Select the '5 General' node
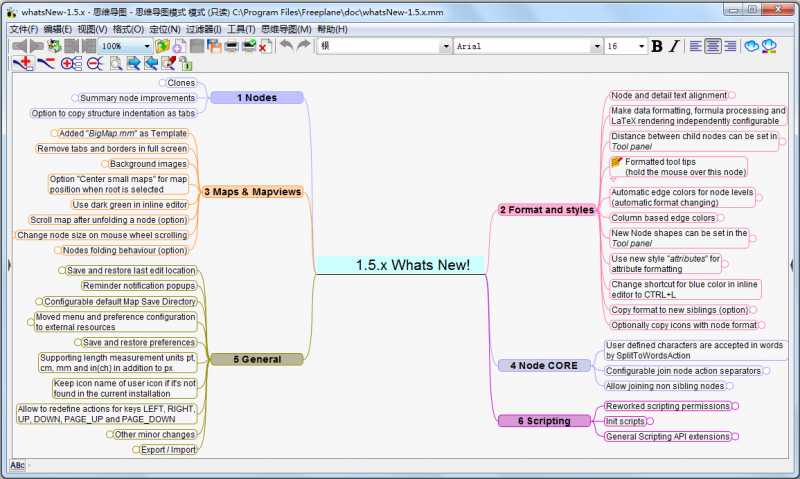800x479 pixels. (x=257, y=359)
